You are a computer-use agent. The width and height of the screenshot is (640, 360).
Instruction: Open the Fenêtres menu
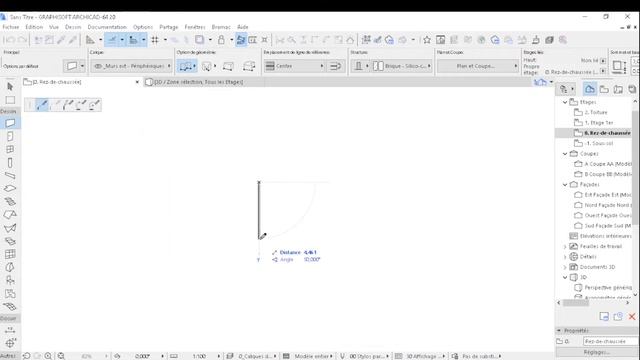point(195,27)
